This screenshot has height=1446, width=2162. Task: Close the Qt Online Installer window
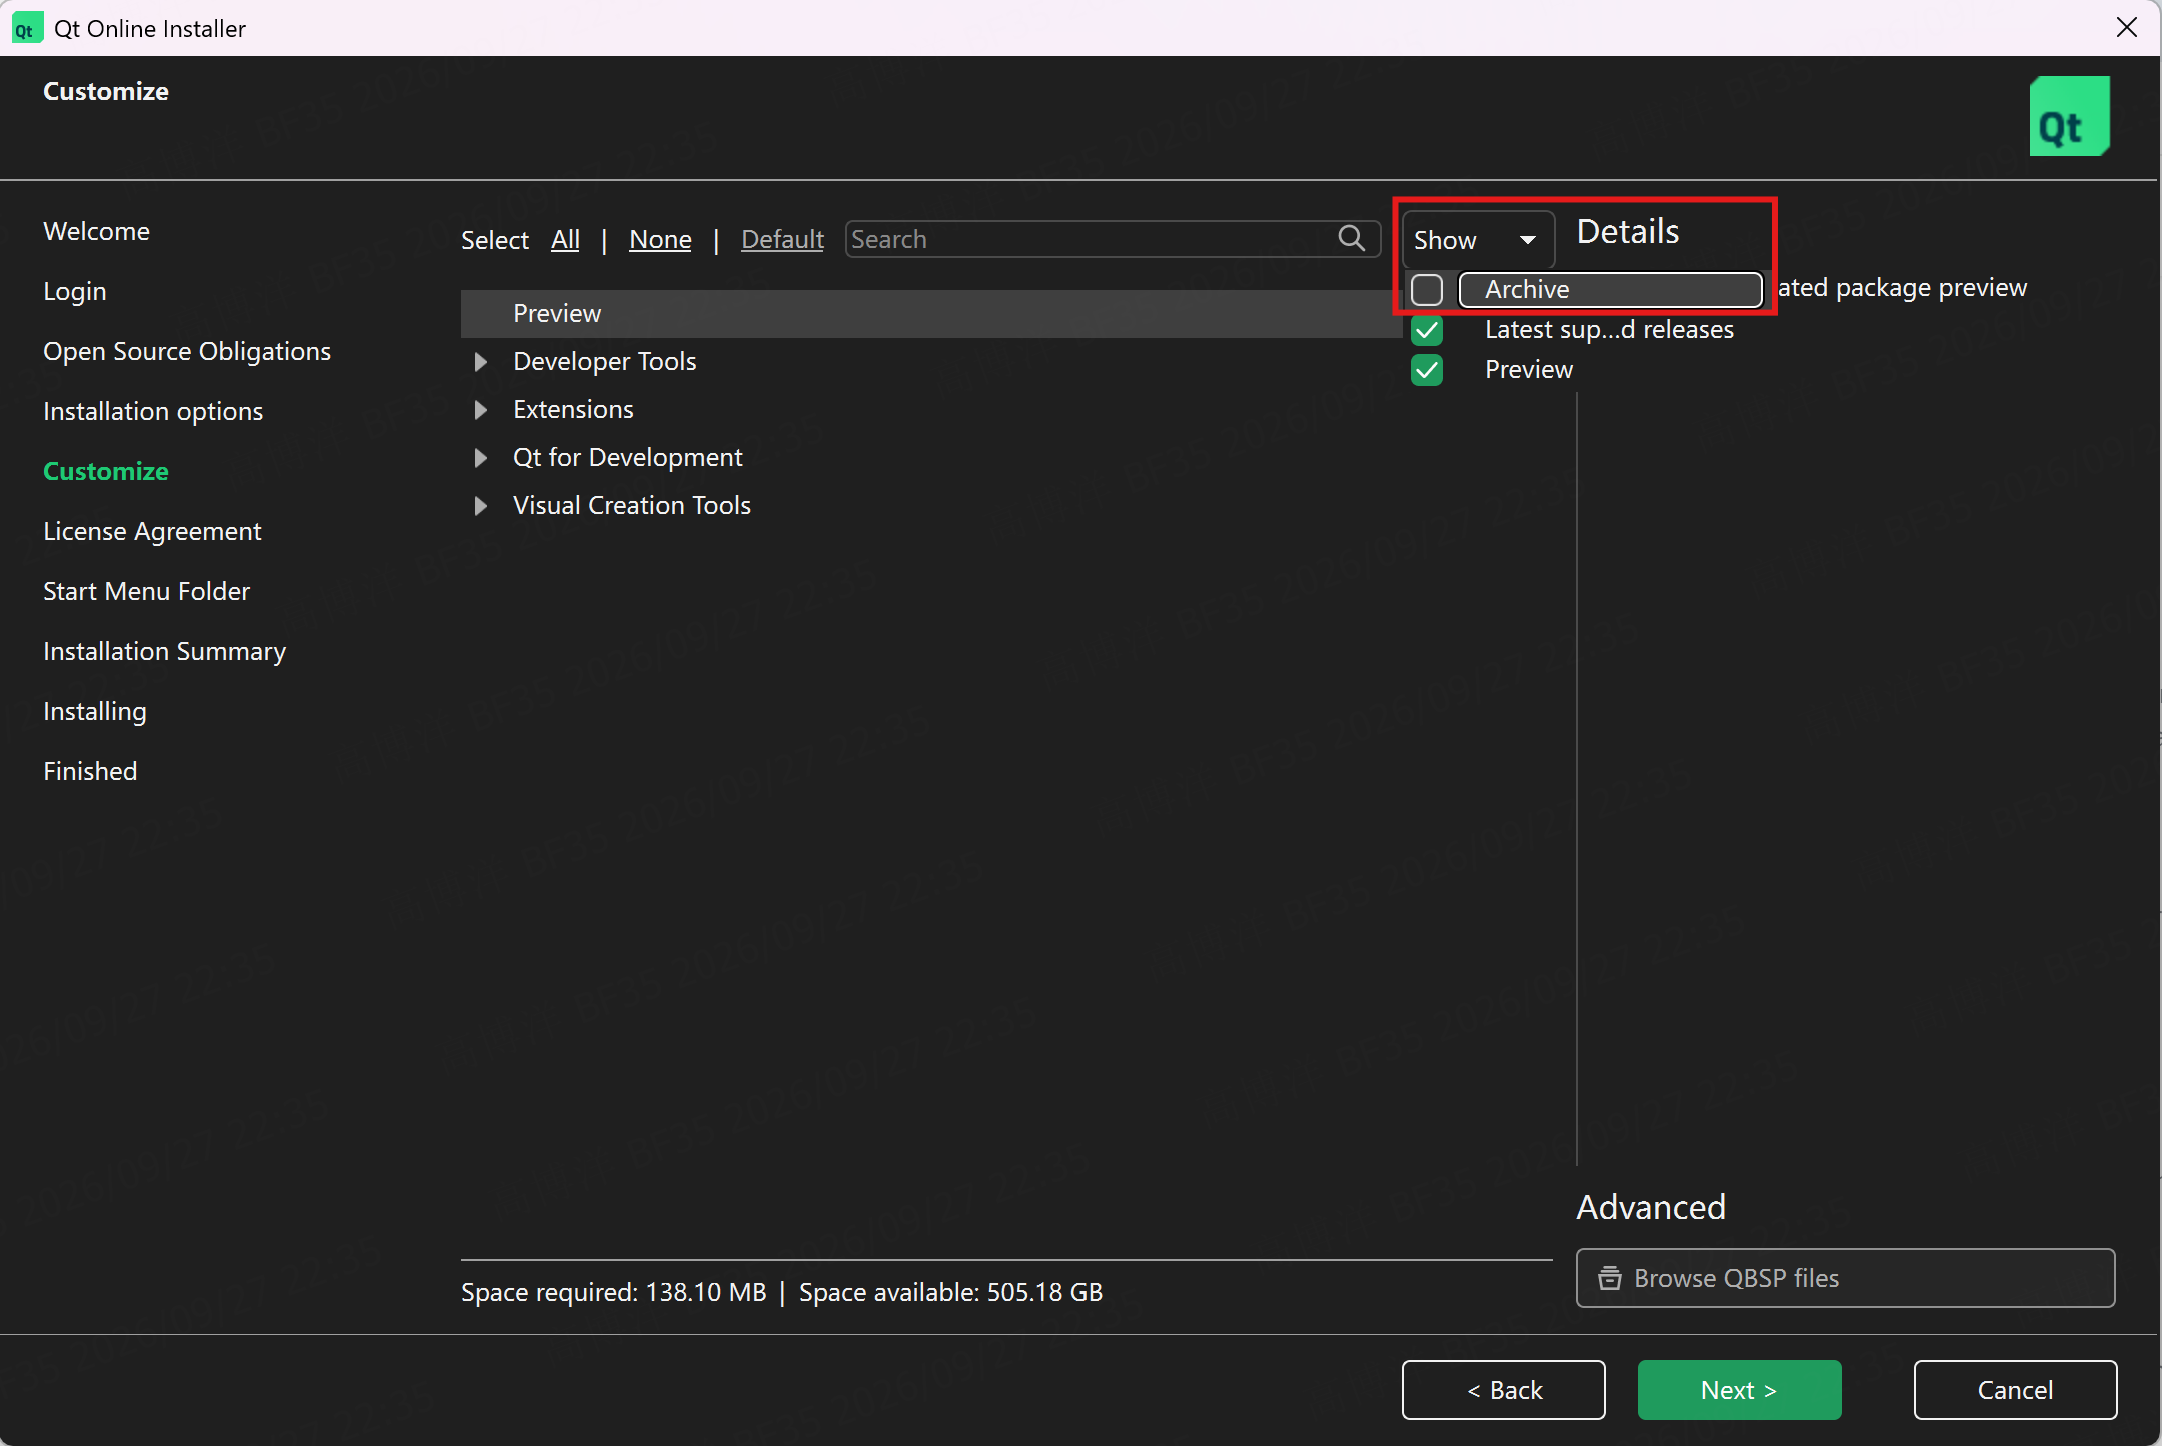[2127, 28]
